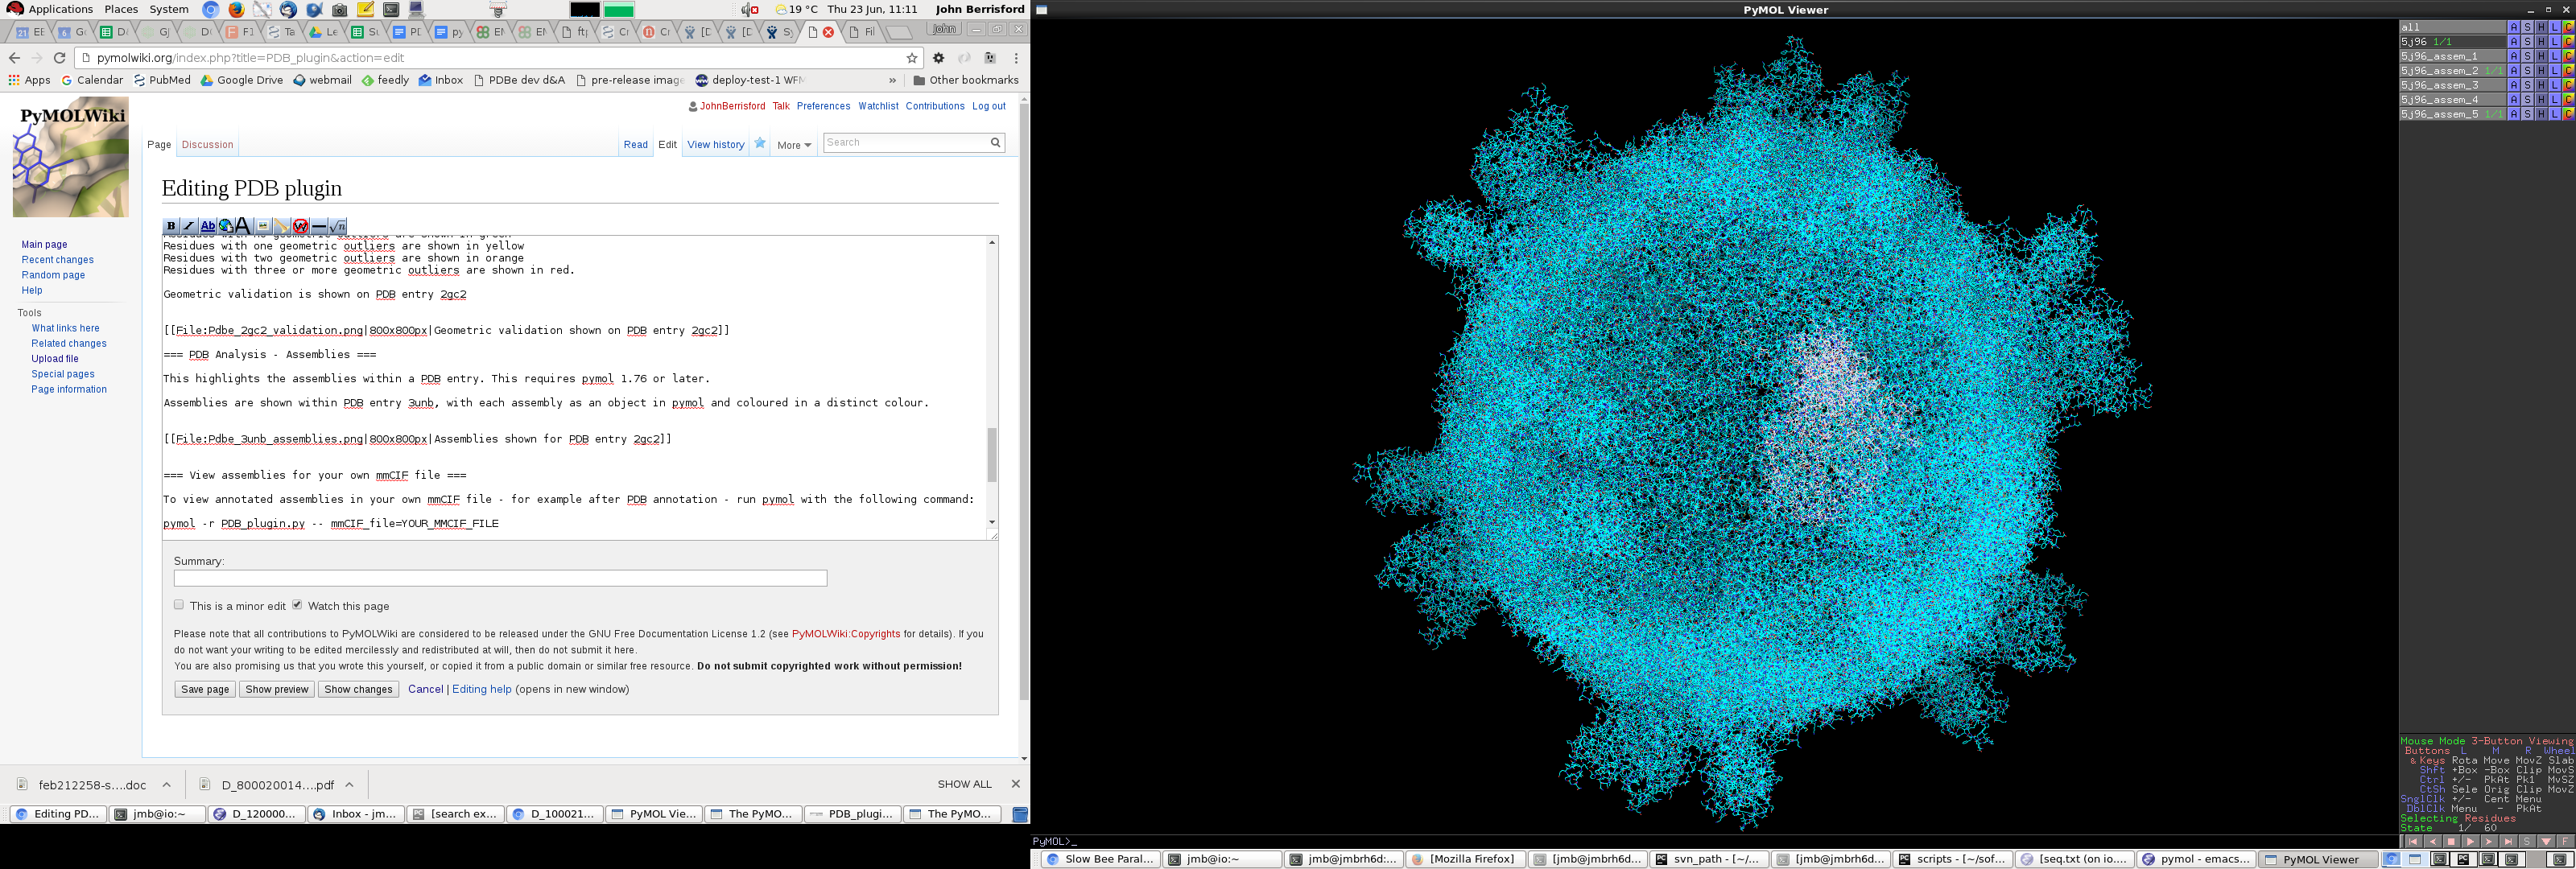Screen dimensions: 2576x869
Task: Check the 'This is a minor edit' box
Action: coord(179,605)
